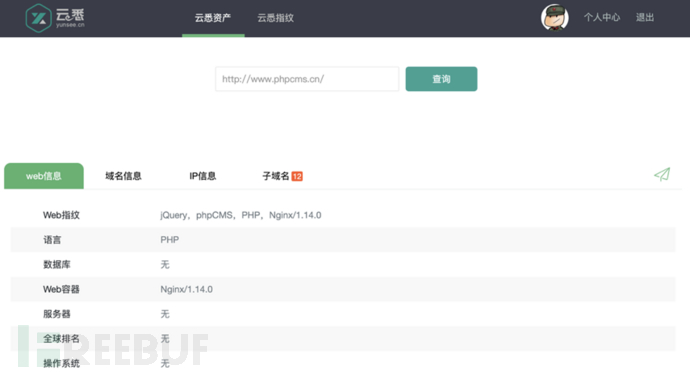This screenshot has width=690, height=374.
Task: Open the user avatar profile picture
Action: point(554,18)
